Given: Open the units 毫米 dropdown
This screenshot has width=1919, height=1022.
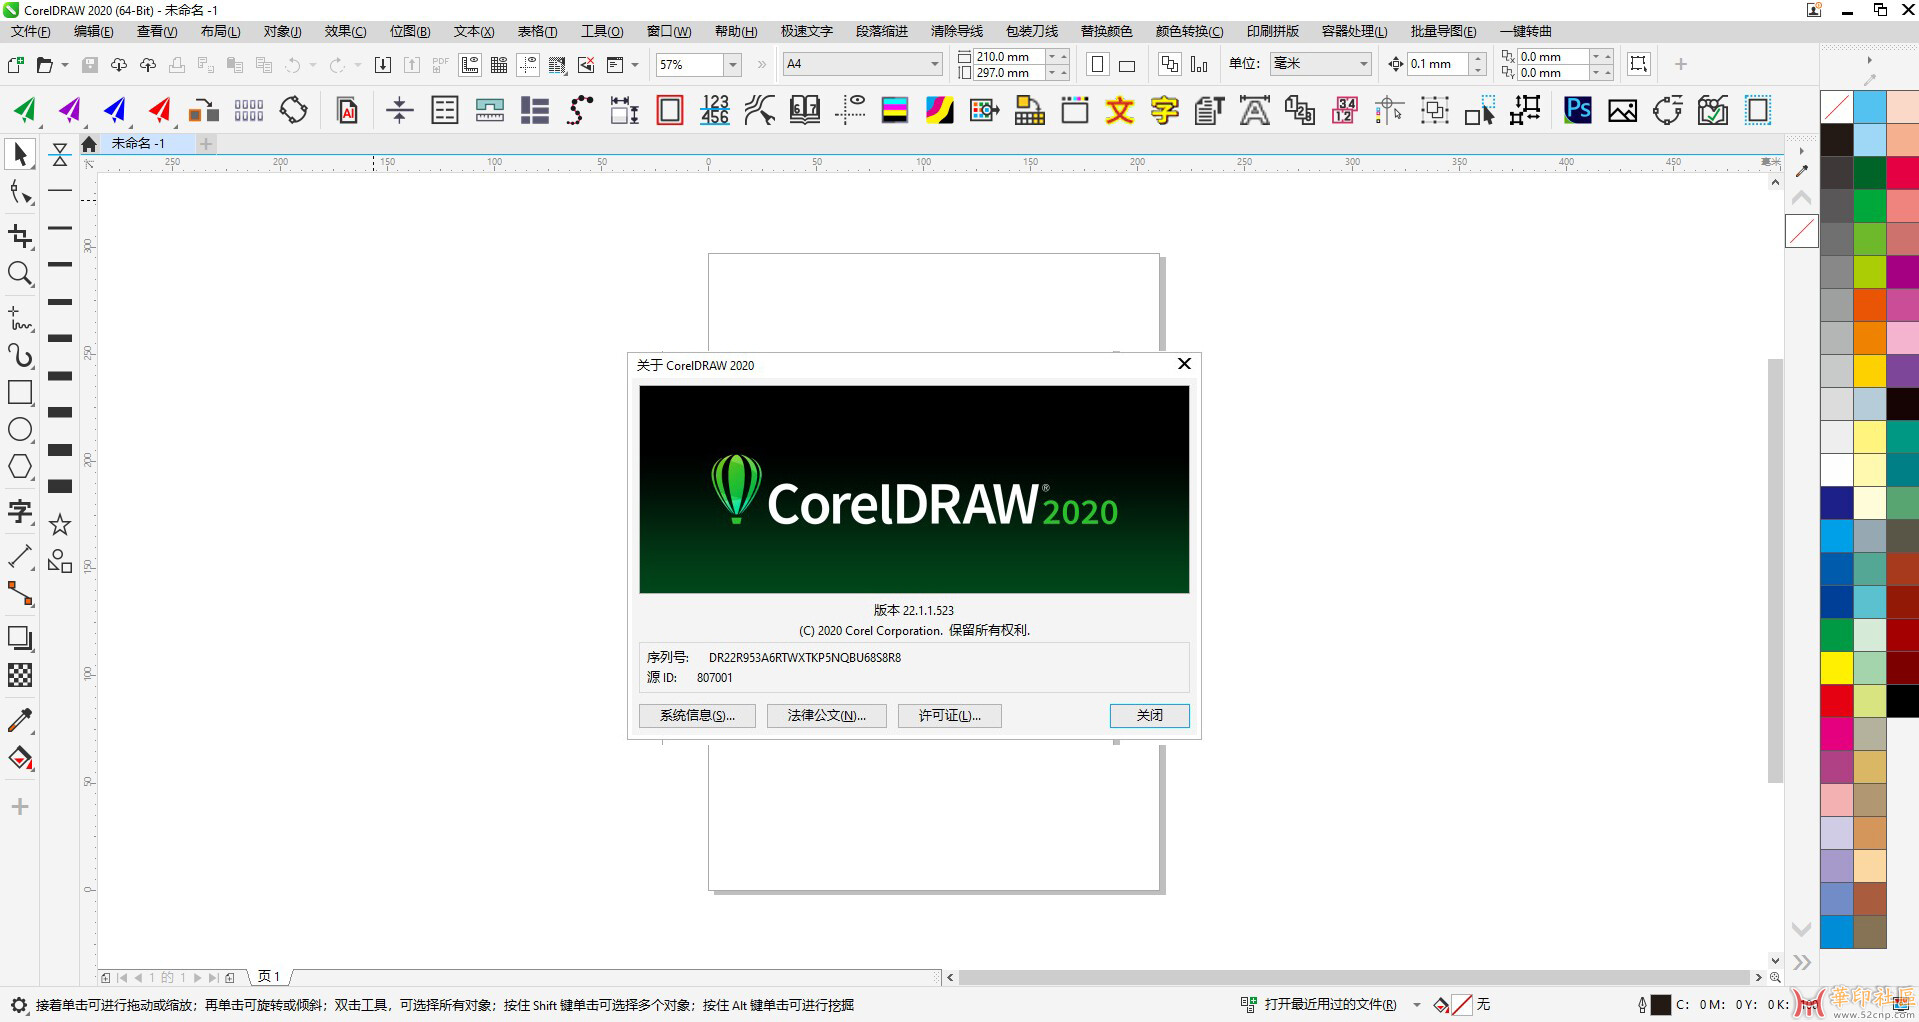Looking at the screenshot, I should pos(1363,64).
